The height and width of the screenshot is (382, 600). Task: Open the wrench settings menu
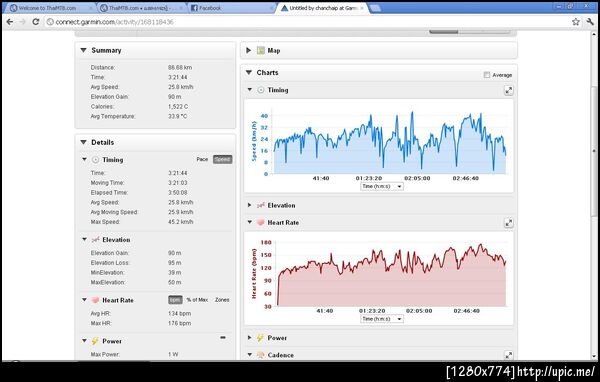[x=590, y=22]
